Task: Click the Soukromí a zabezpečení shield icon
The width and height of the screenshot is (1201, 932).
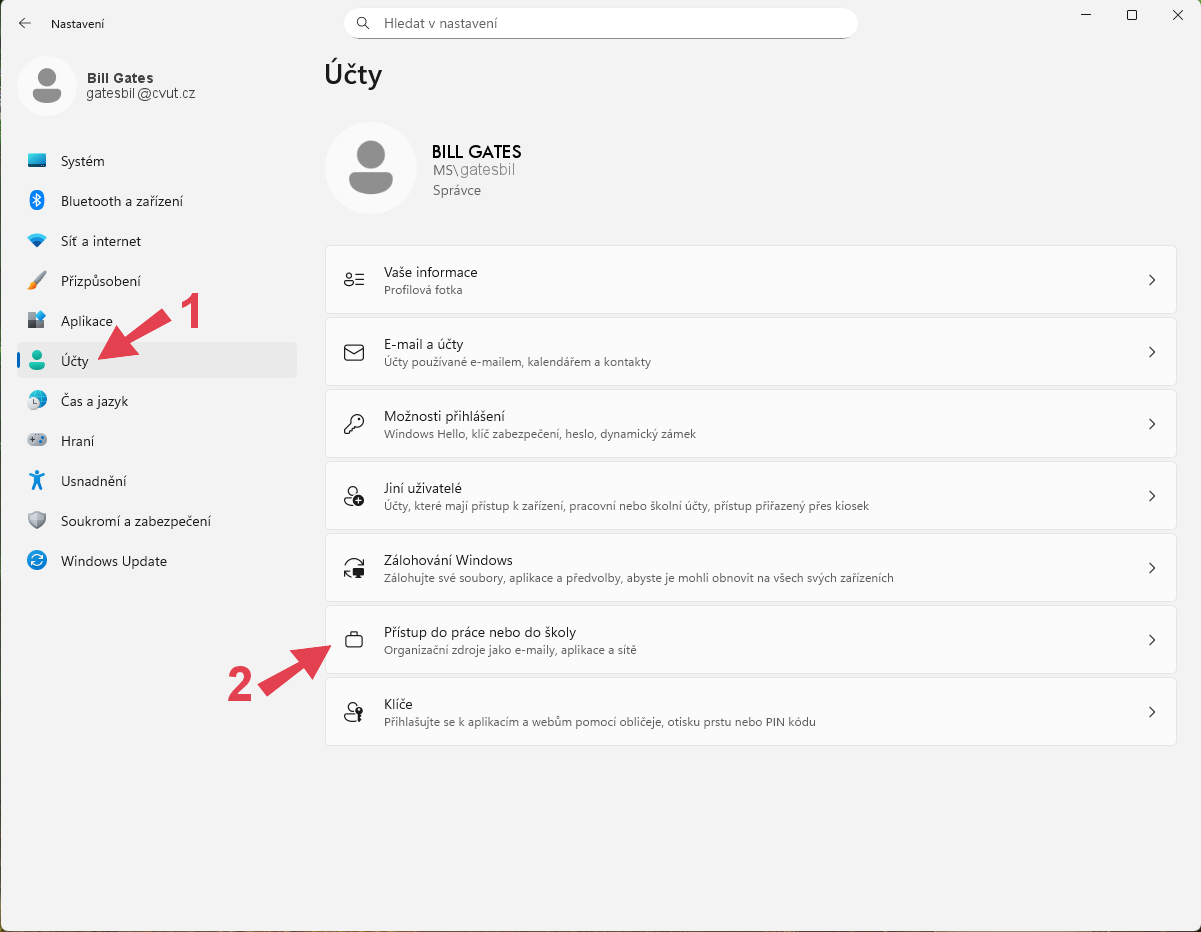Action: pos(37,521)
